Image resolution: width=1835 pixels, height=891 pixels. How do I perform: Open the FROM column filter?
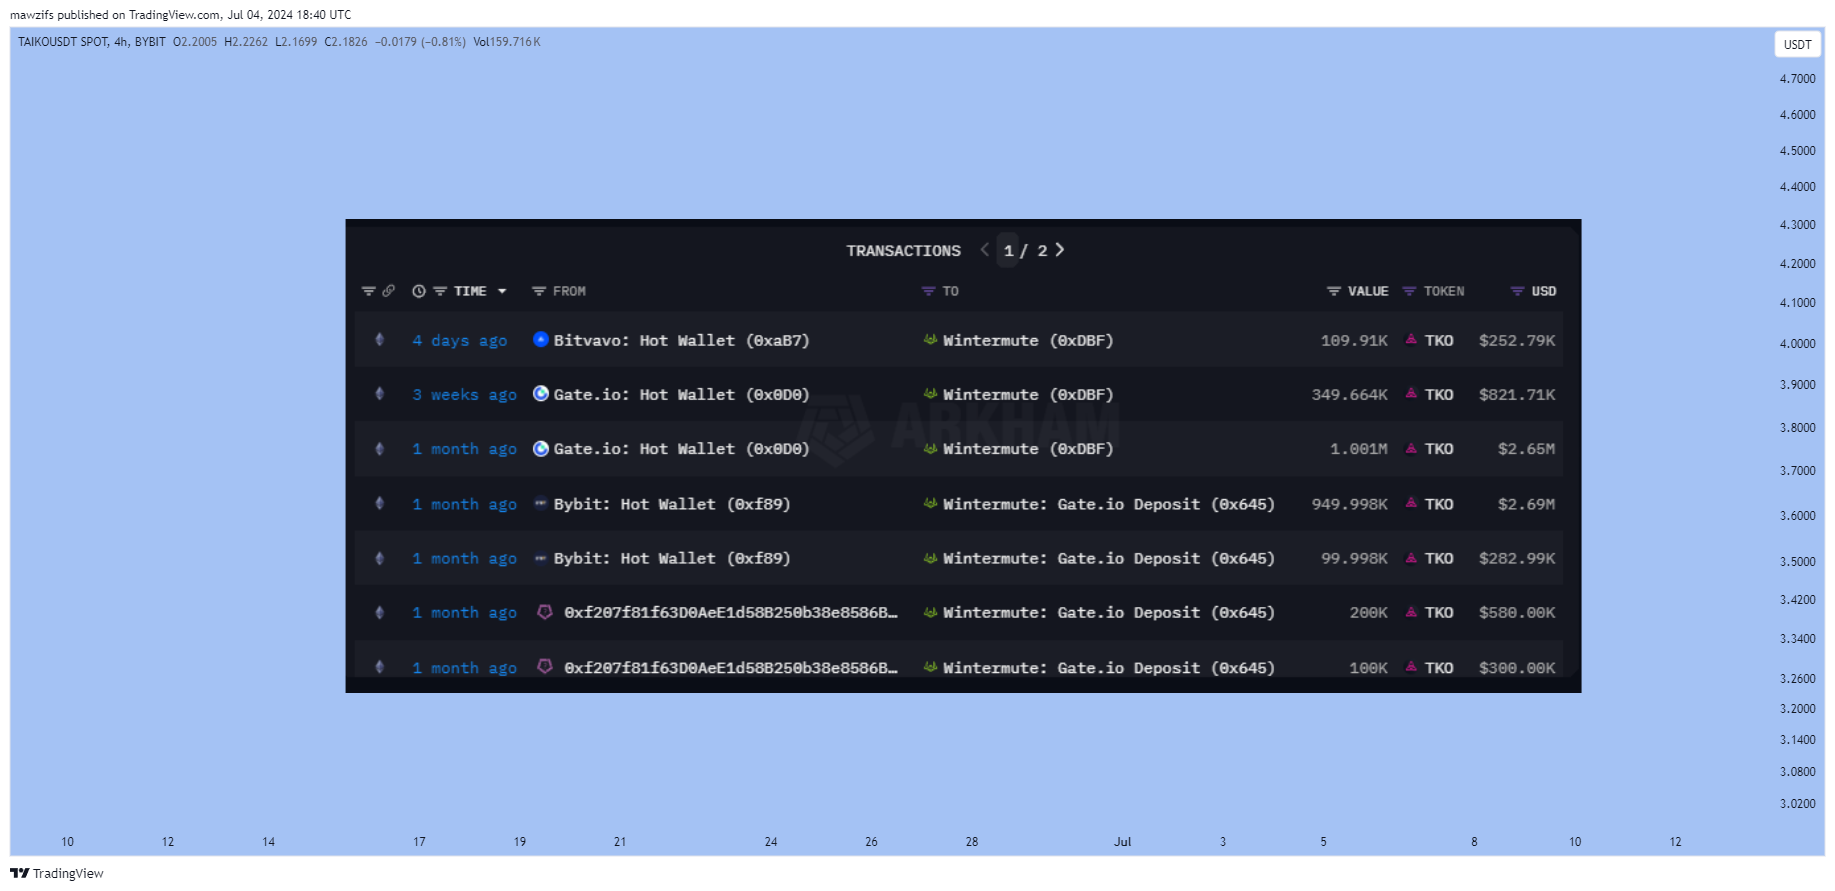539,291
